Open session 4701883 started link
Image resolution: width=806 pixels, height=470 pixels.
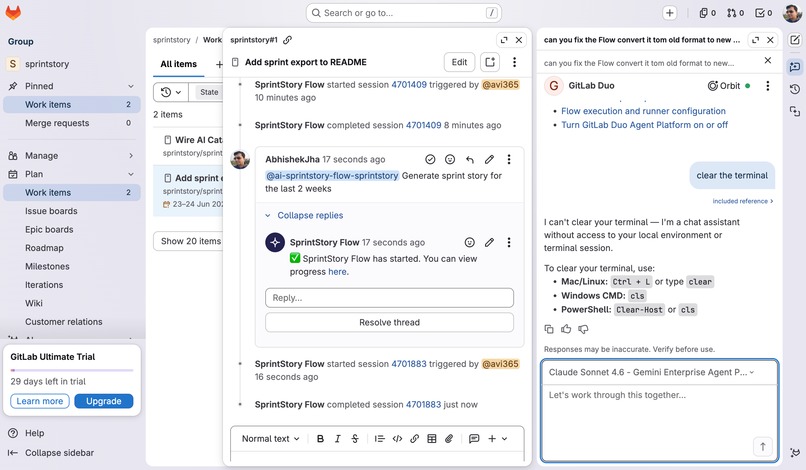tap(409, 364)
